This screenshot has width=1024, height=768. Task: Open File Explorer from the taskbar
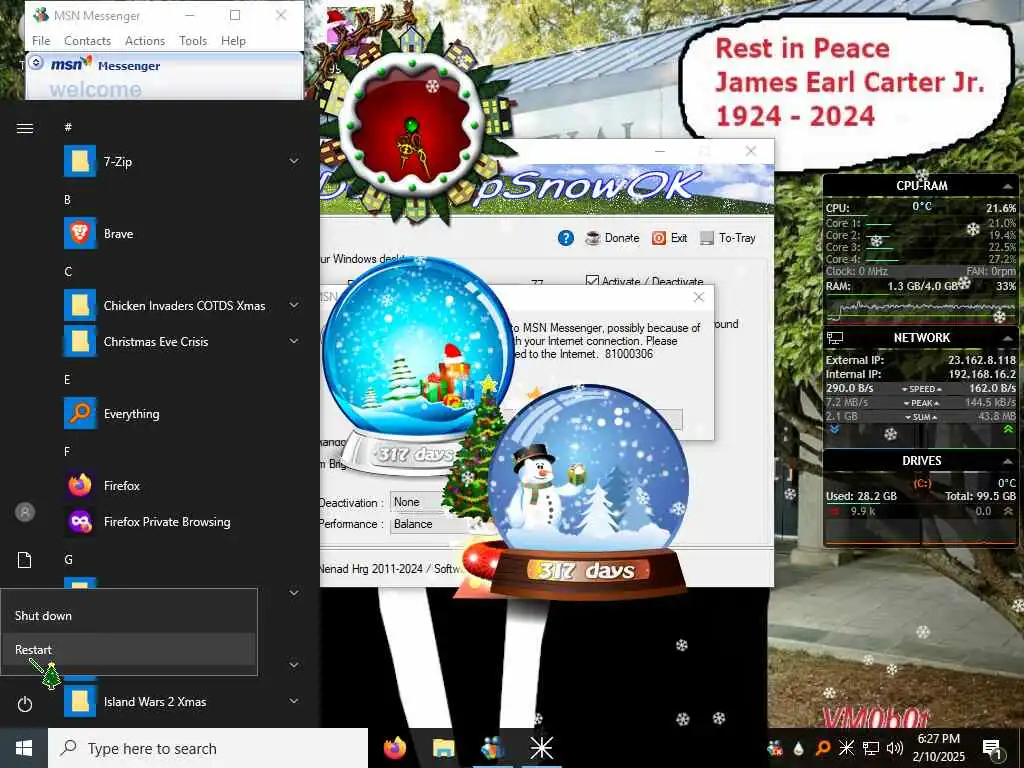click(x=443, y=748)
